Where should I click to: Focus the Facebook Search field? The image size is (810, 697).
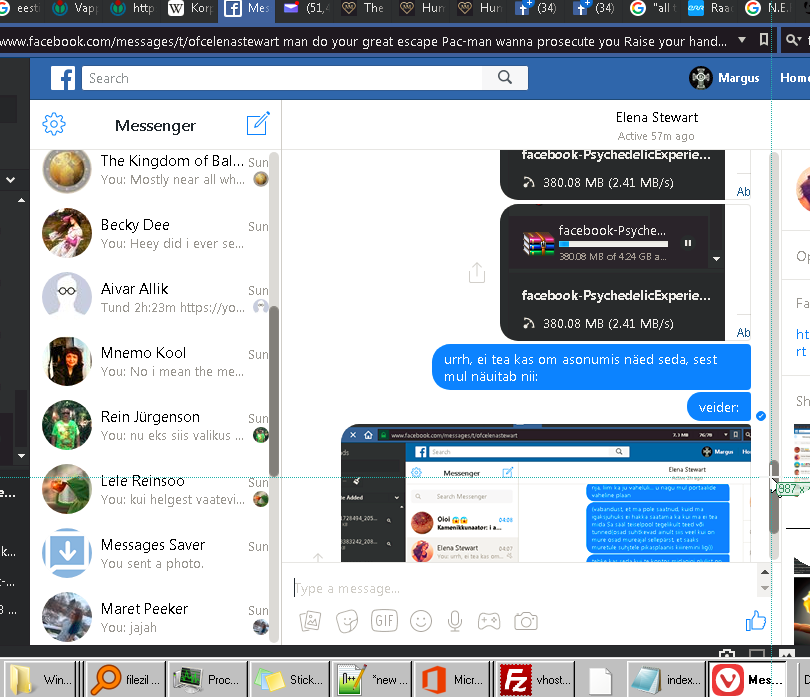click(282, 78)
